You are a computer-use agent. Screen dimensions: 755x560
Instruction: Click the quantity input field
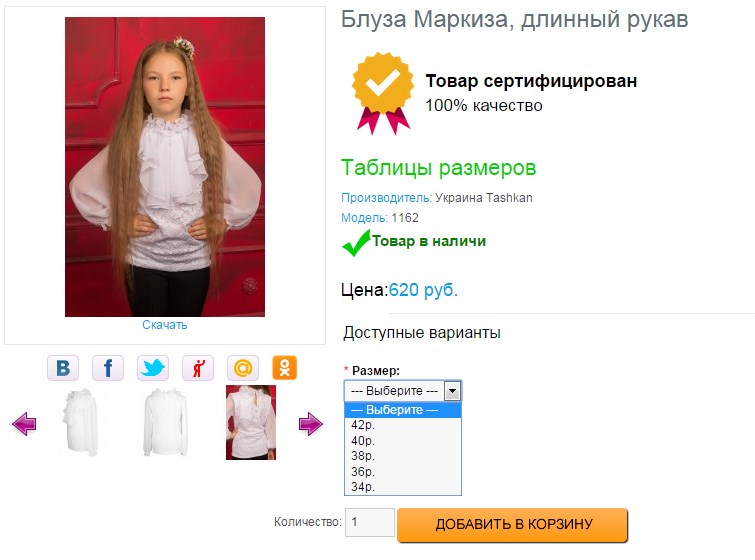click(369, 523)
